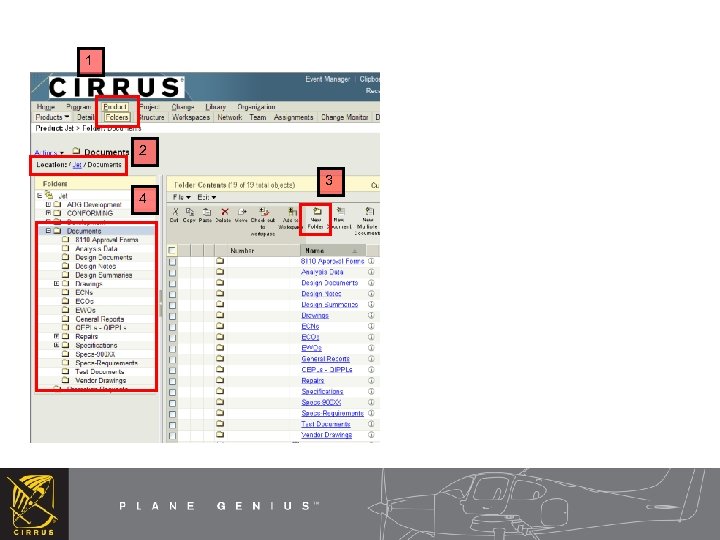Check the box for Design Notes row
This screenshot has height=540, width=720.
click(x=172, y=294)
